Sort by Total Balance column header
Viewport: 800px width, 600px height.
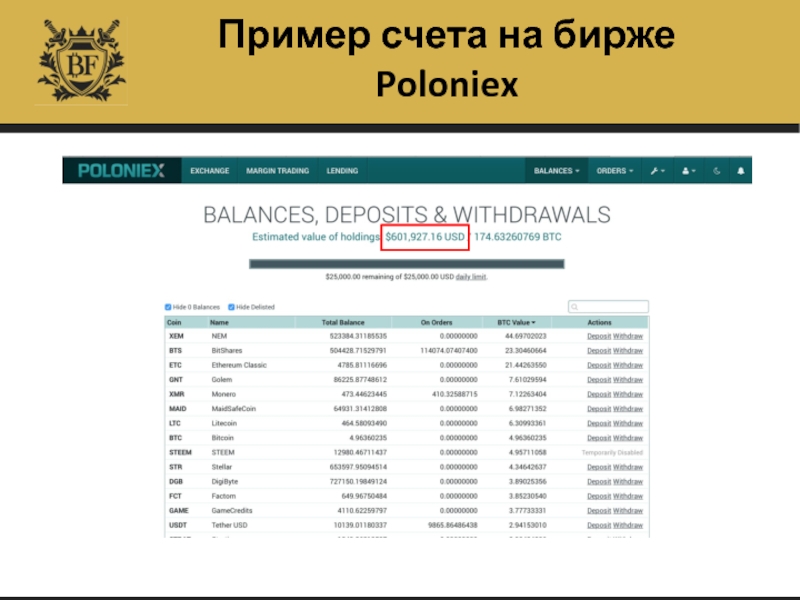(x=343, y=322)
